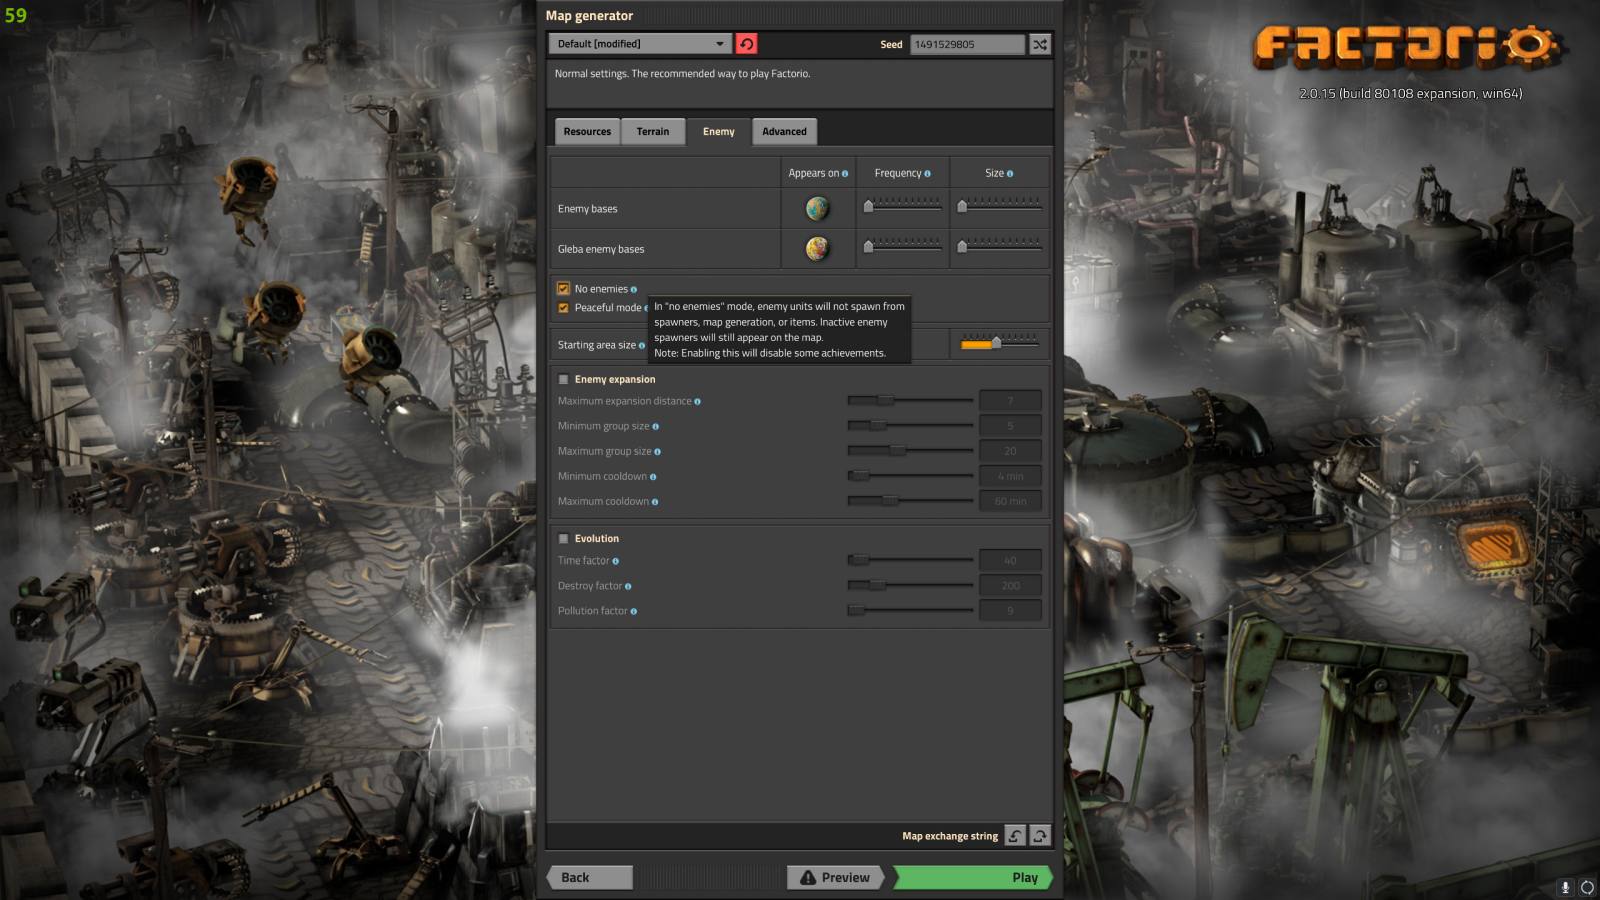Click the Time factor info icon

[x=615, y=561]
